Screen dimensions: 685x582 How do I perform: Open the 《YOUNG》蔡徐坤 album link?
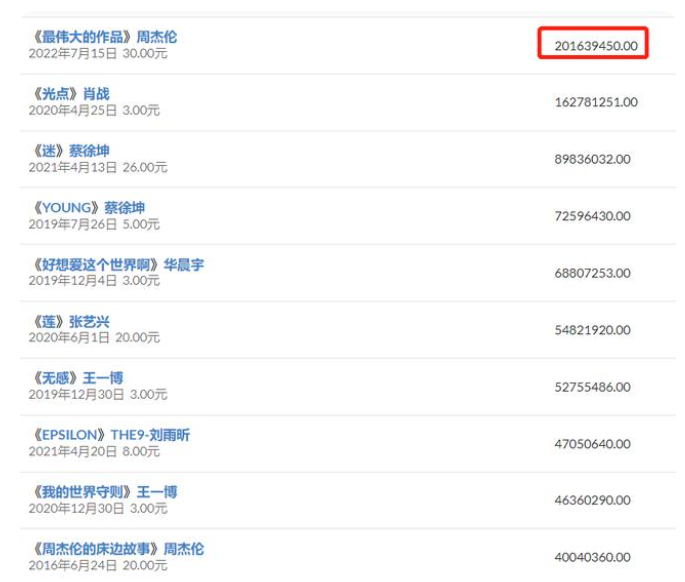(x=89, y=208)
